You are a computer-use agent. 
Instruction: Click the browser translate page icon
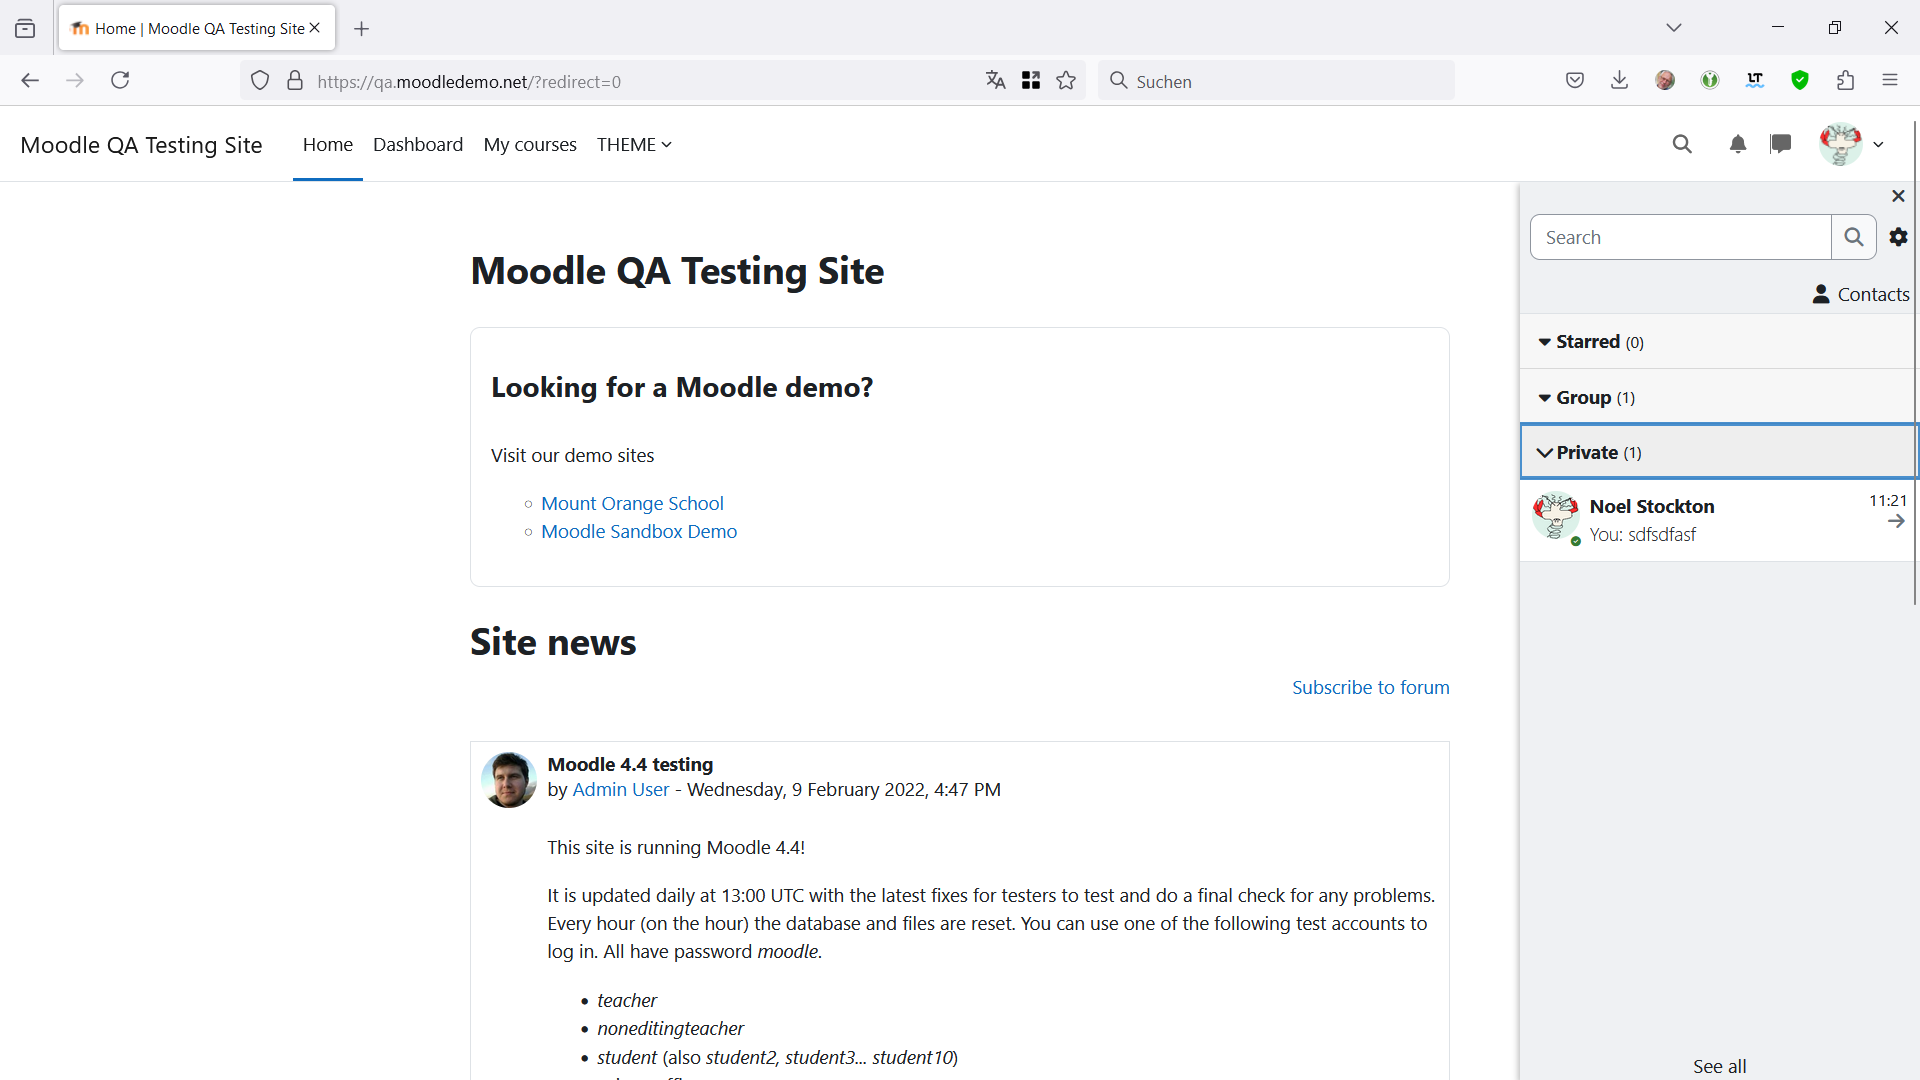click(x=995, y=81)
